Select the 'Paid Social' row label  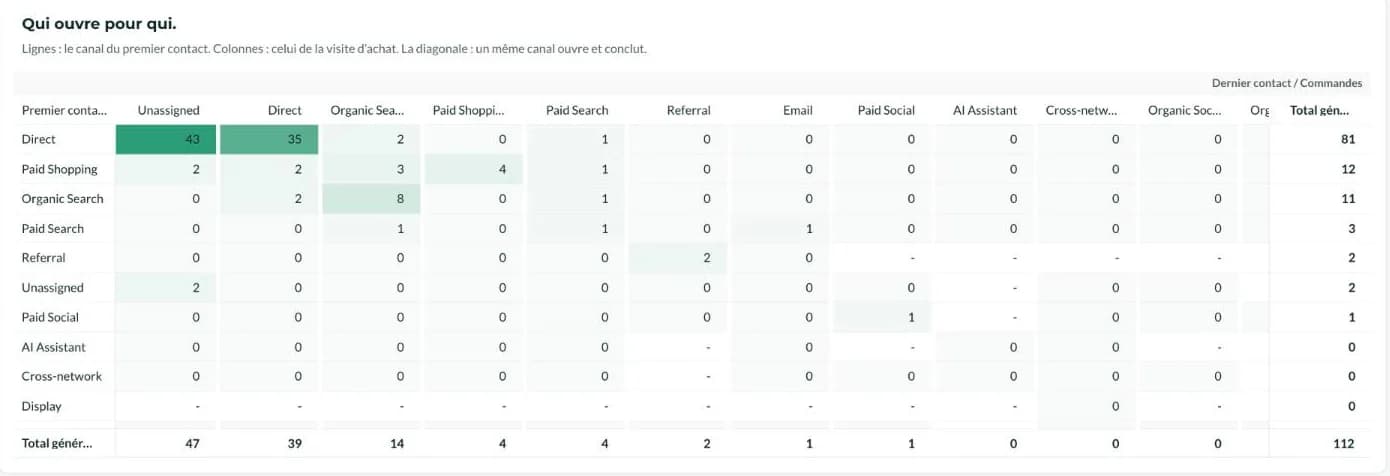(x=50, y=317)
